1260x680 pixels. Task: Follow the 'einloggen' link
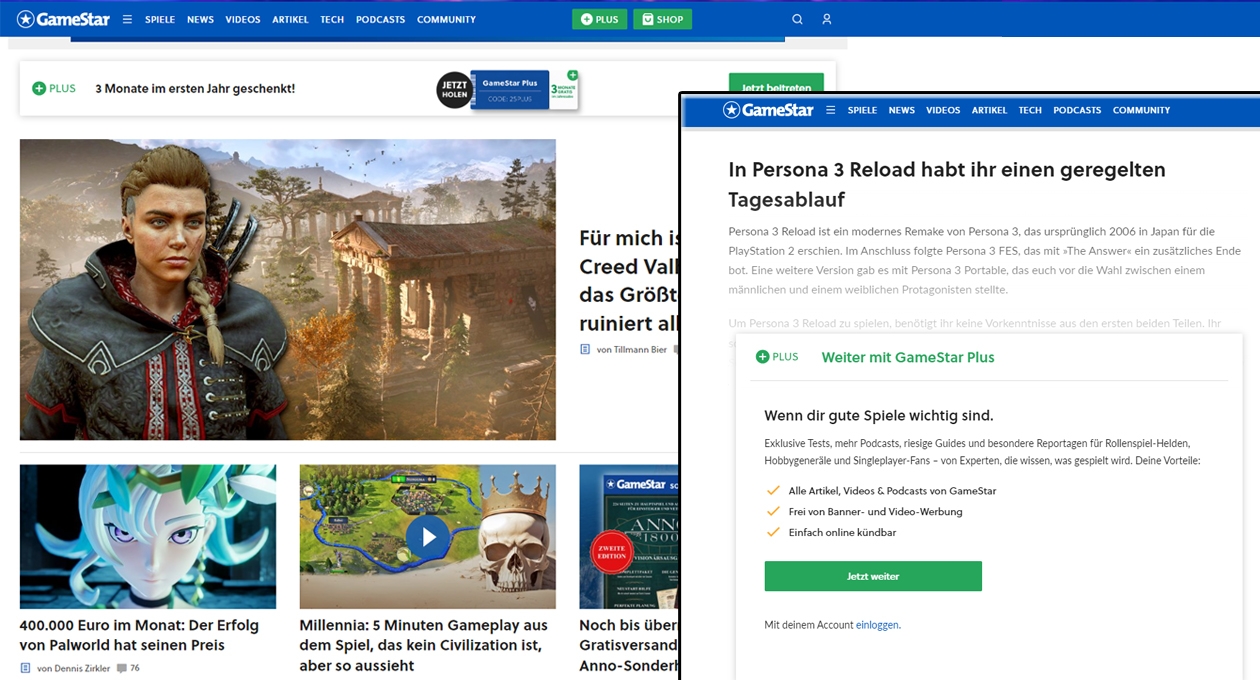click(877, 625)
